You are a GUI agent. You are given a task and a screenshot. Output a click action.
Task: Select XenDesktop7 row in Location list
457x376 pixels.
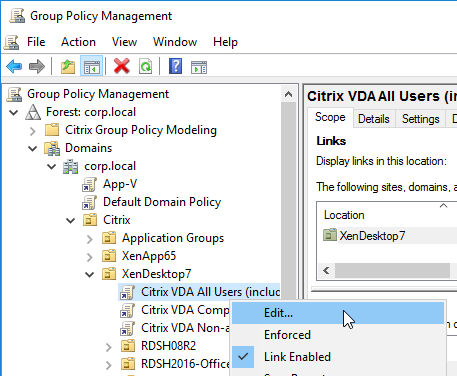(372, 236)
